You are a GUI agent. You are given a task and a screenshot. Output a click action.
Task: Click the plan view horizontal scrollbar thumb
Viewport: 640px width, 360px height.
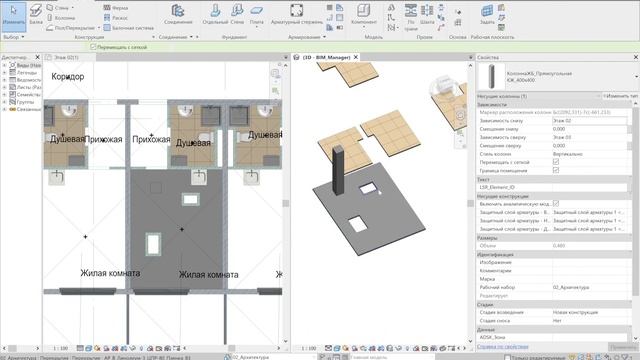[231, 348]
